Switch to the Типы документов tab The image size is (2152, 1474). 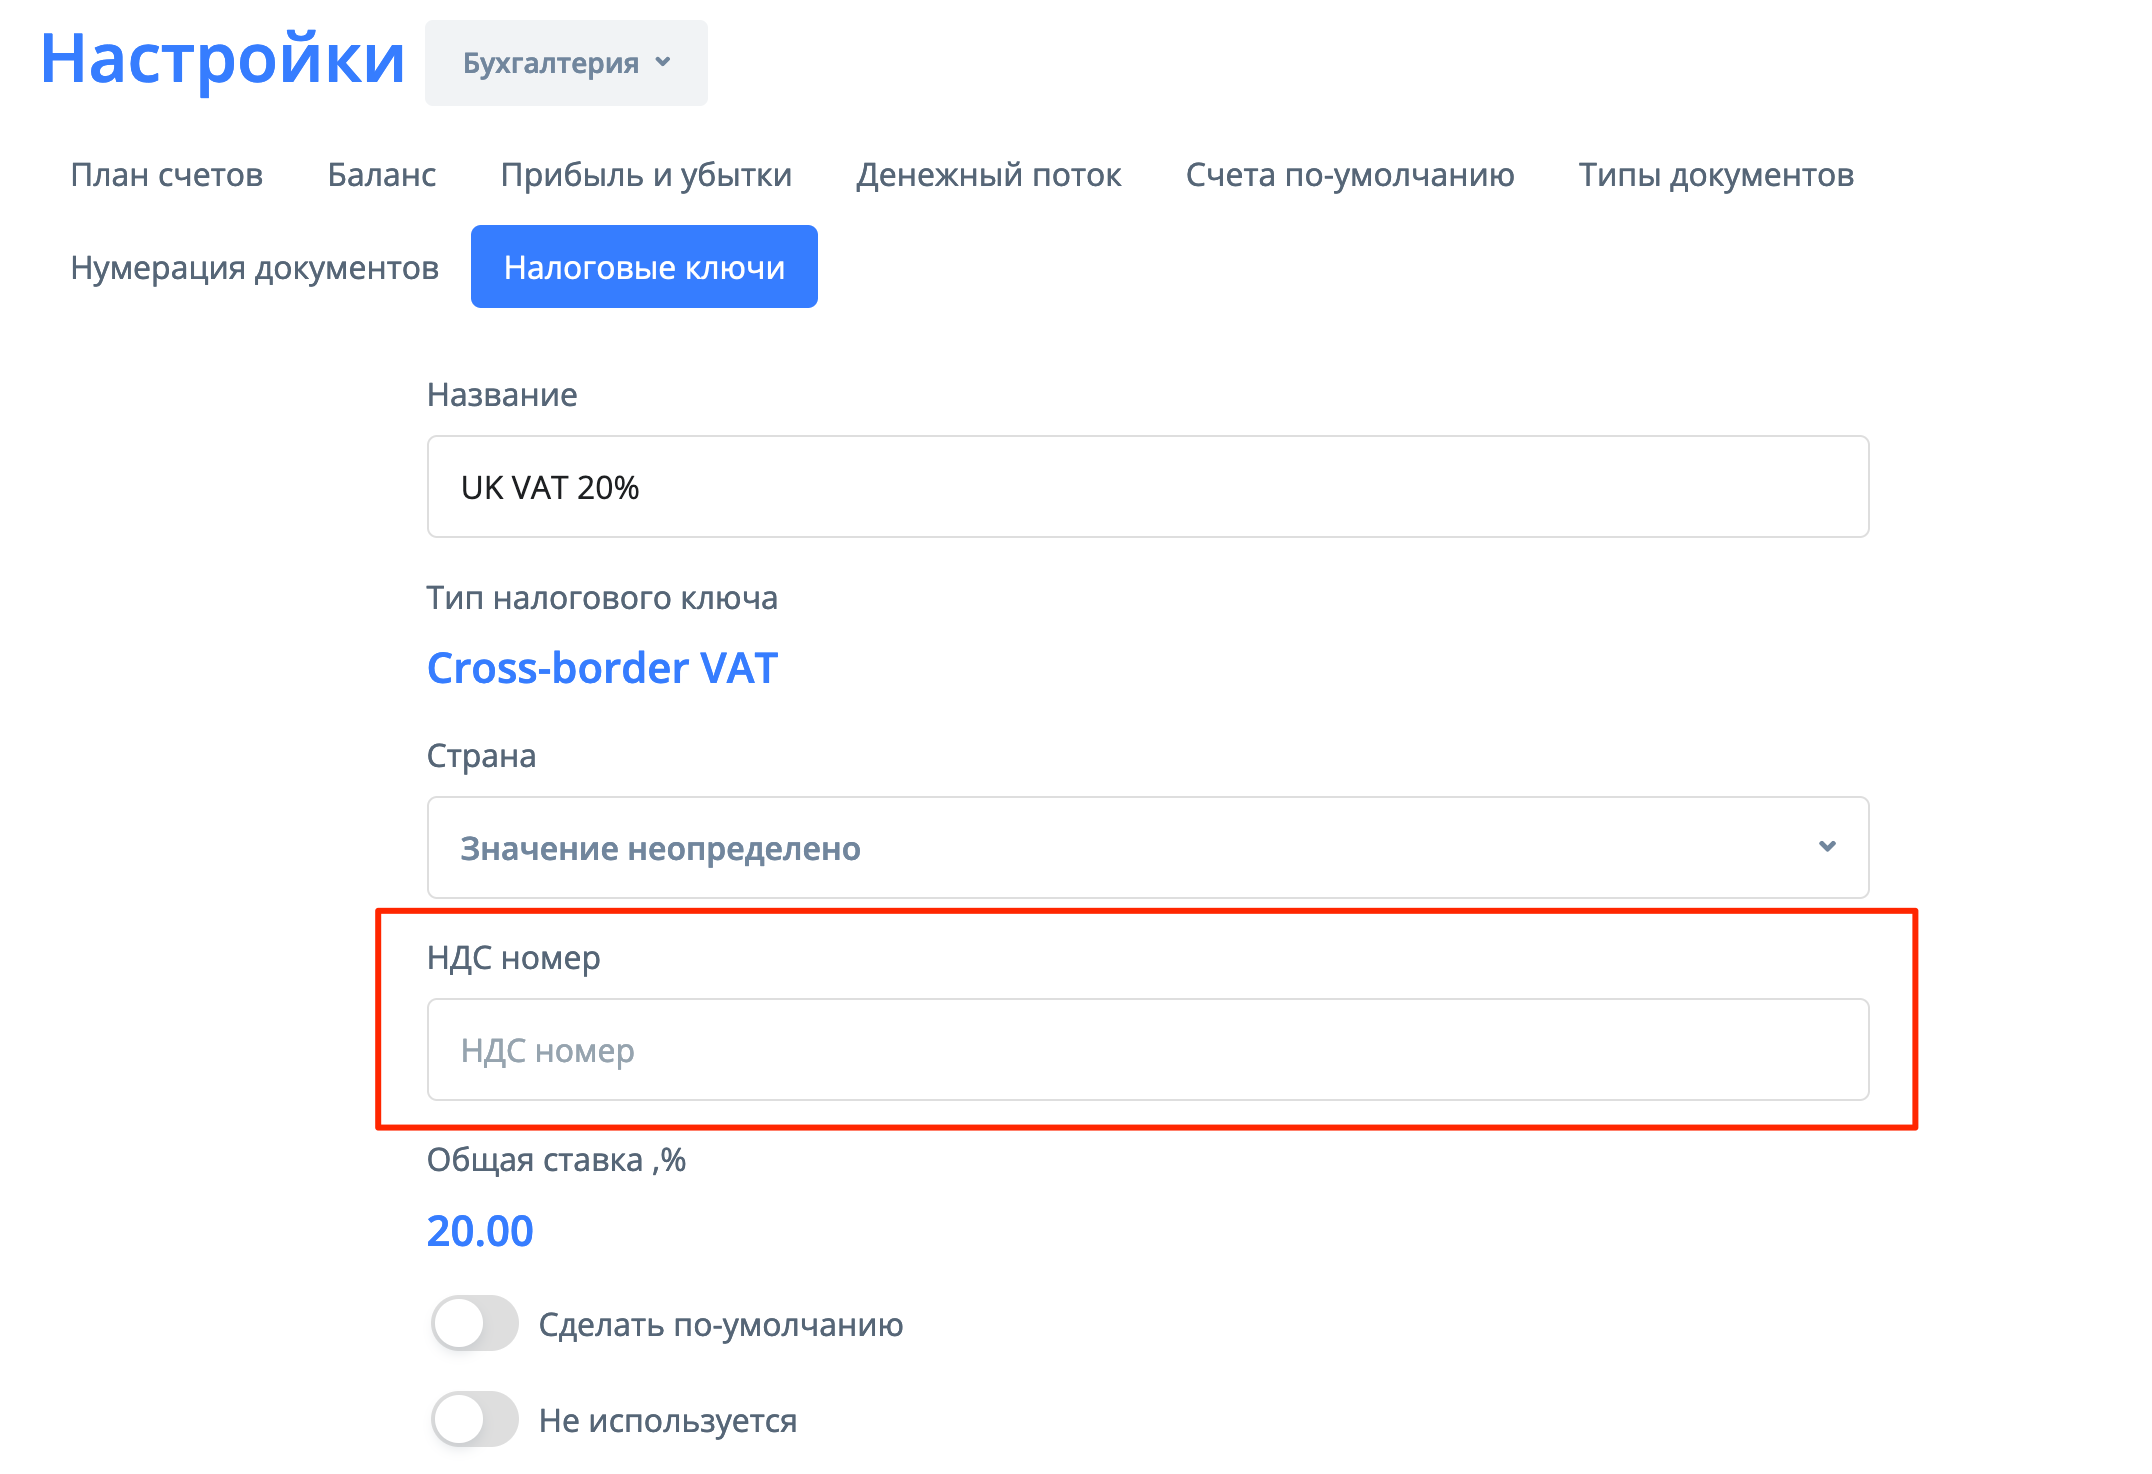pyautogui.click(x=1716, y=175)
